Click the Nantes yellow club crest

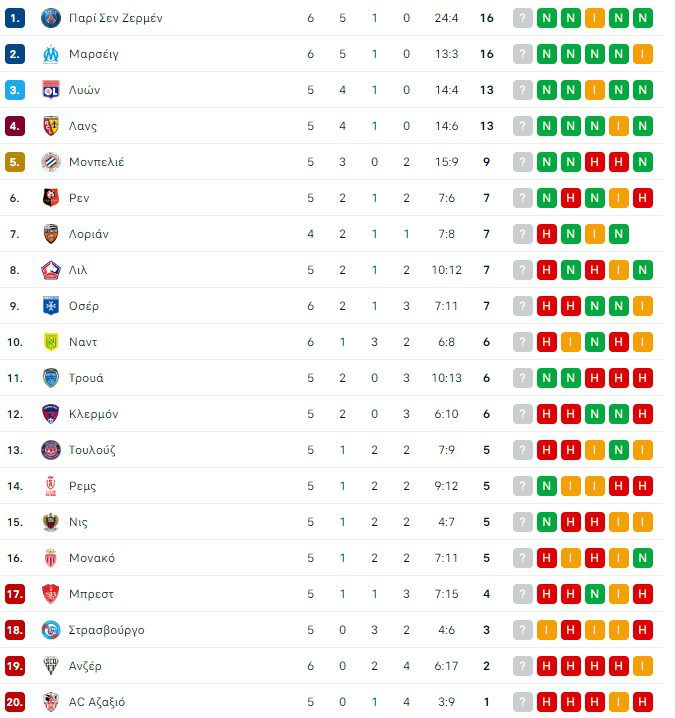[x=51, y=342]
